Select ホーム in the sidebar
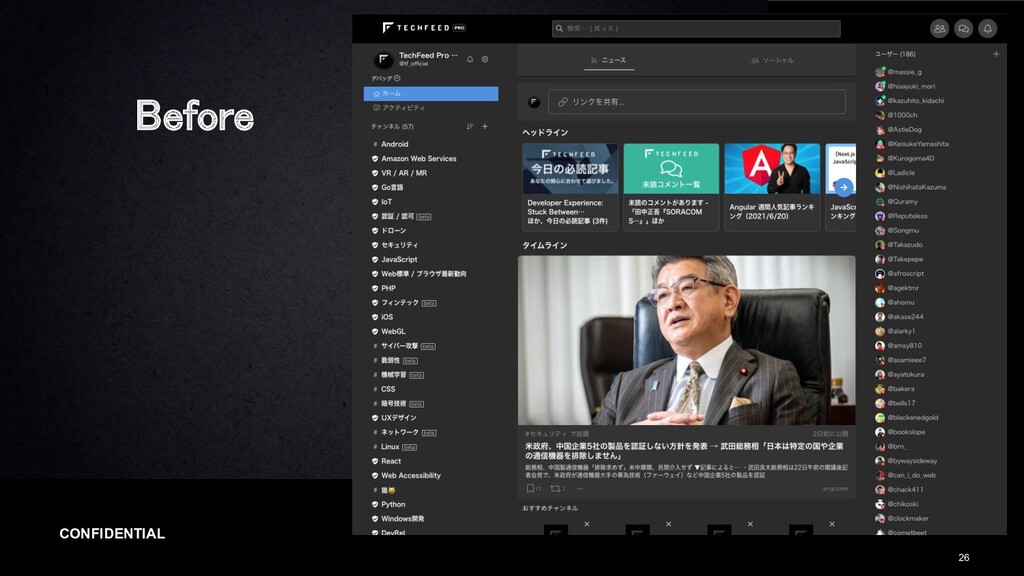1024x576 pixels. click(x=431, y=94)
